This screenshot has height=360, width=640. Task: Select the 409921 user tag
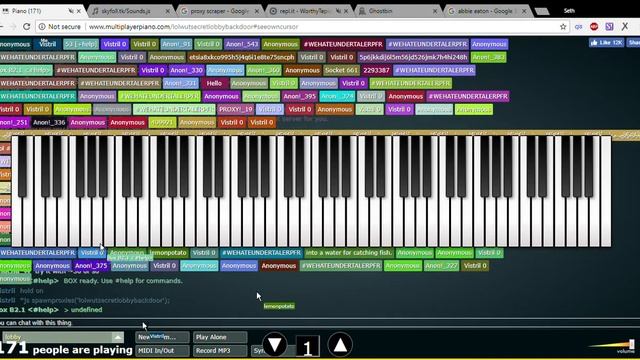(x=162, y=122)
